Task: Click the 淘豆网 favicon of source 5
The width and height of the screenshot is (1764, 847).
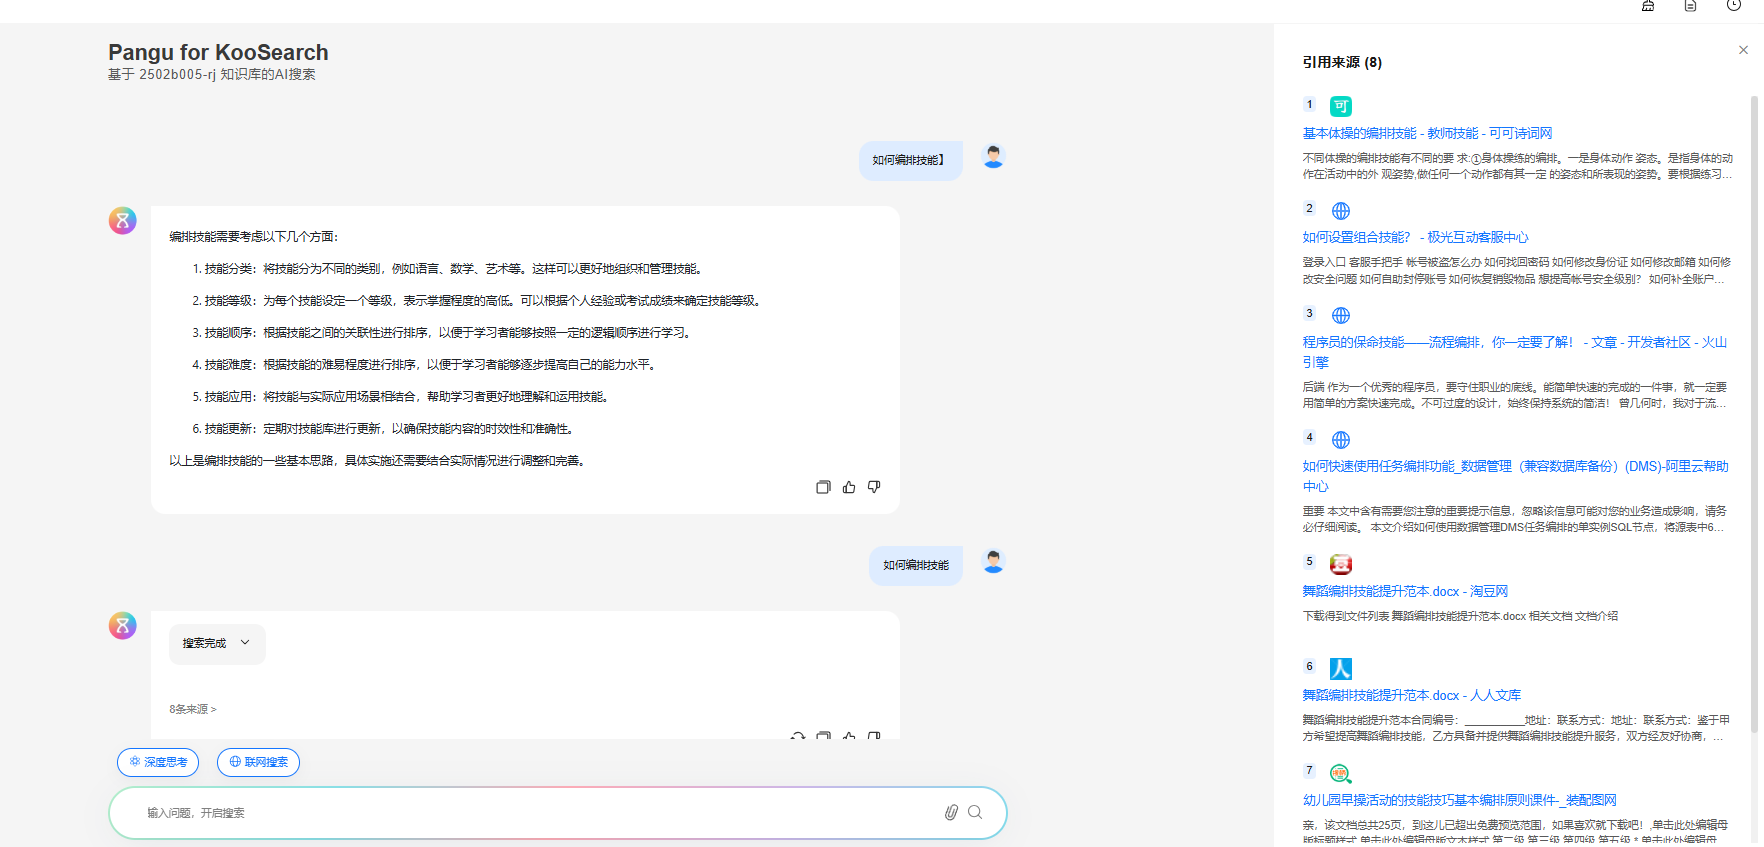Action: (1341, 564)
